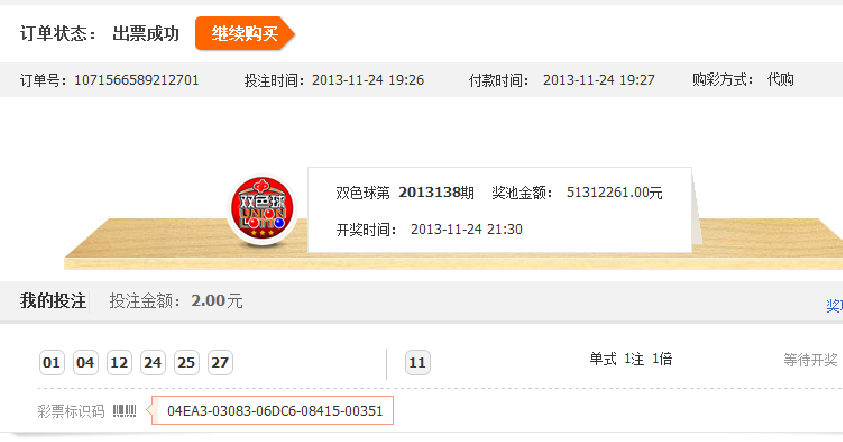This screenshot has height=442, width=843.
Task: Select red ball number 12
Action: point(119,362)
